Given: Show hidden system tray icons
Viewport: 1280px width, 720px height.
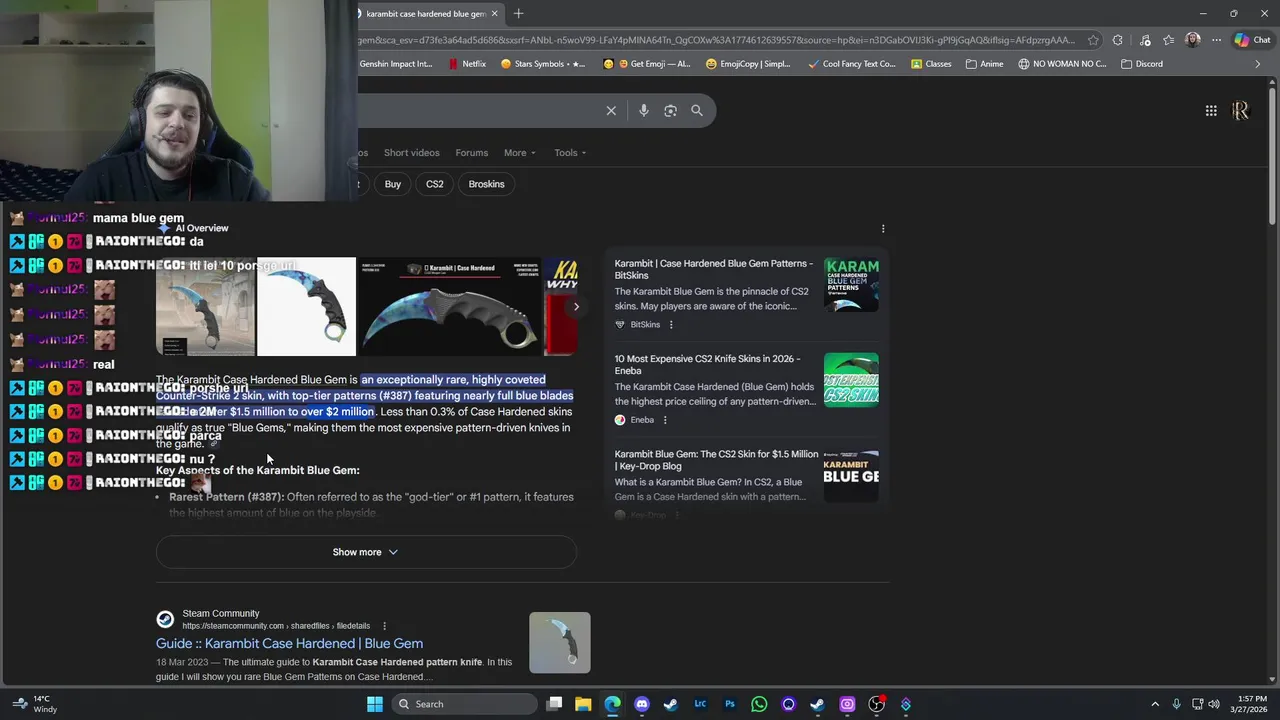Looking at the screenshot, I should point(1155,704).
